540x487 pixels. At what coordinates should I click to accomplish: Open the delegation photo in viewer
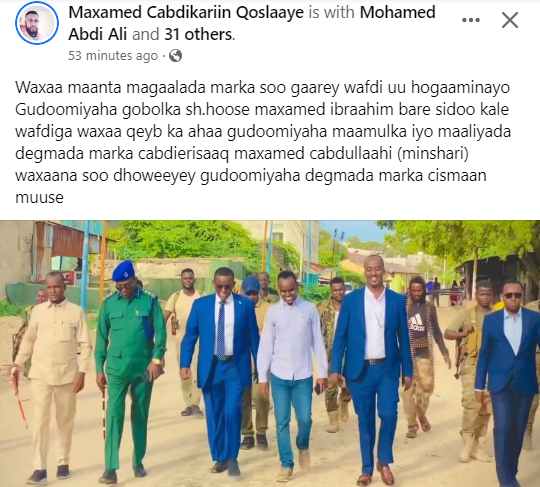pos(270,353)
